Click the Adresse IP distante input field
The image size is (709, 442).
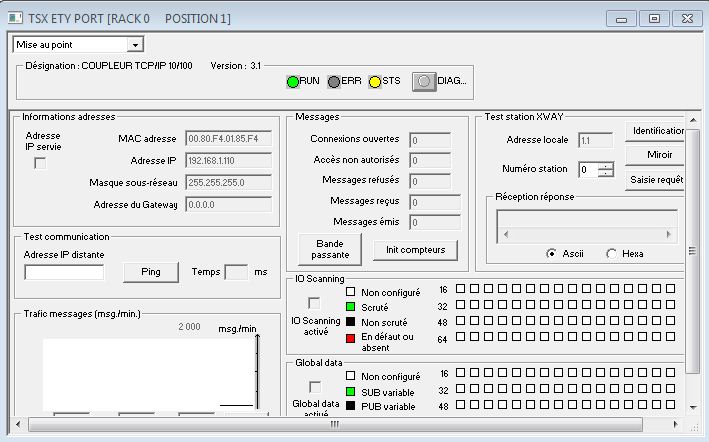point(64,272)
